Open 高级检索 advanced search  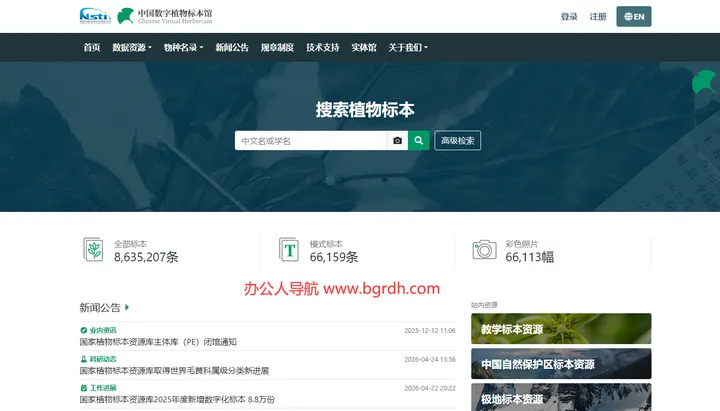pyautogui.click(x=457, y=141)
